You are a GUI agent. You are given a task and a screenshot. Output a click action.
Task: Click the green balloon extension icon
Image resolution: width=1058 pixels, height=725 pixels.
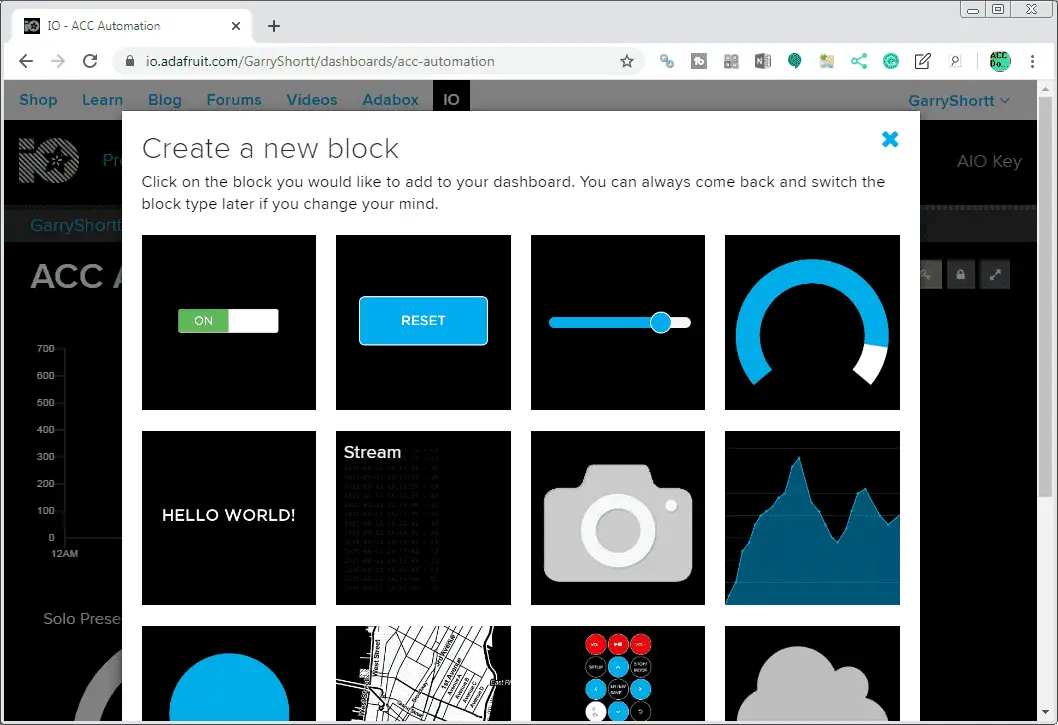(x=795, y=61)
